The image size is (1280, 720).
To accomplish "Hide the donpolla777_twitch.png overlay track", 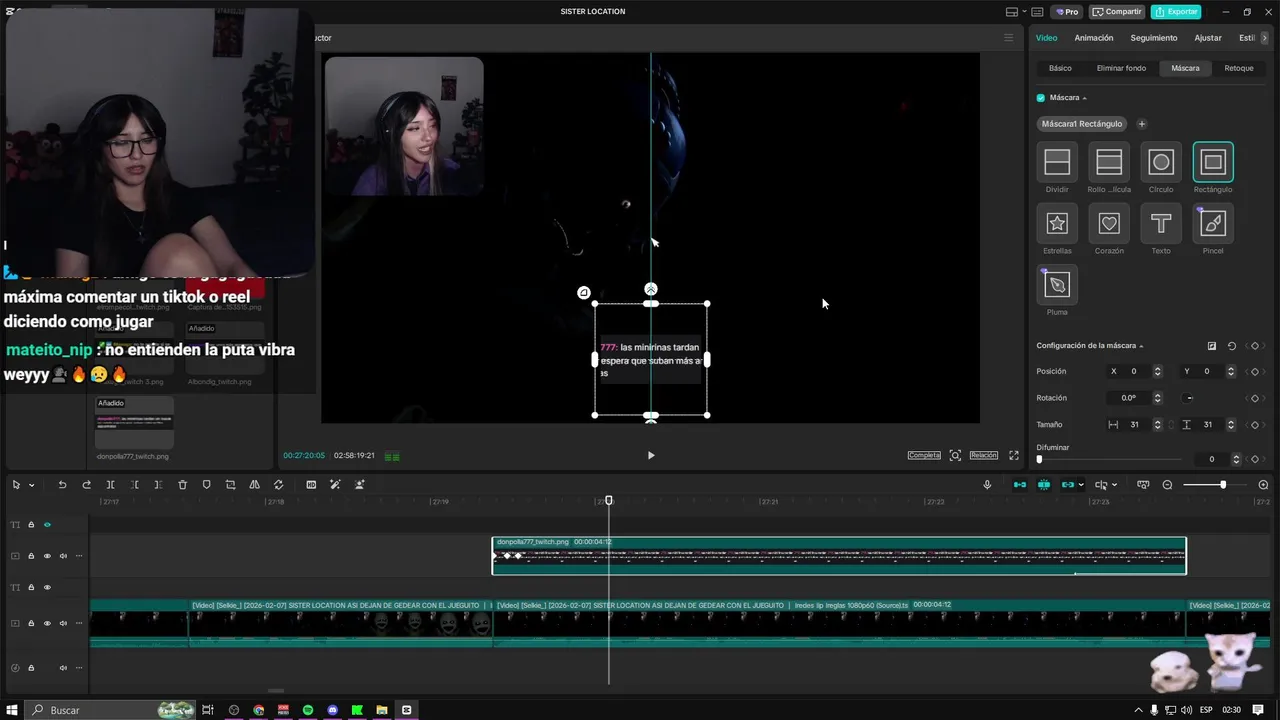I will point(46,556).
